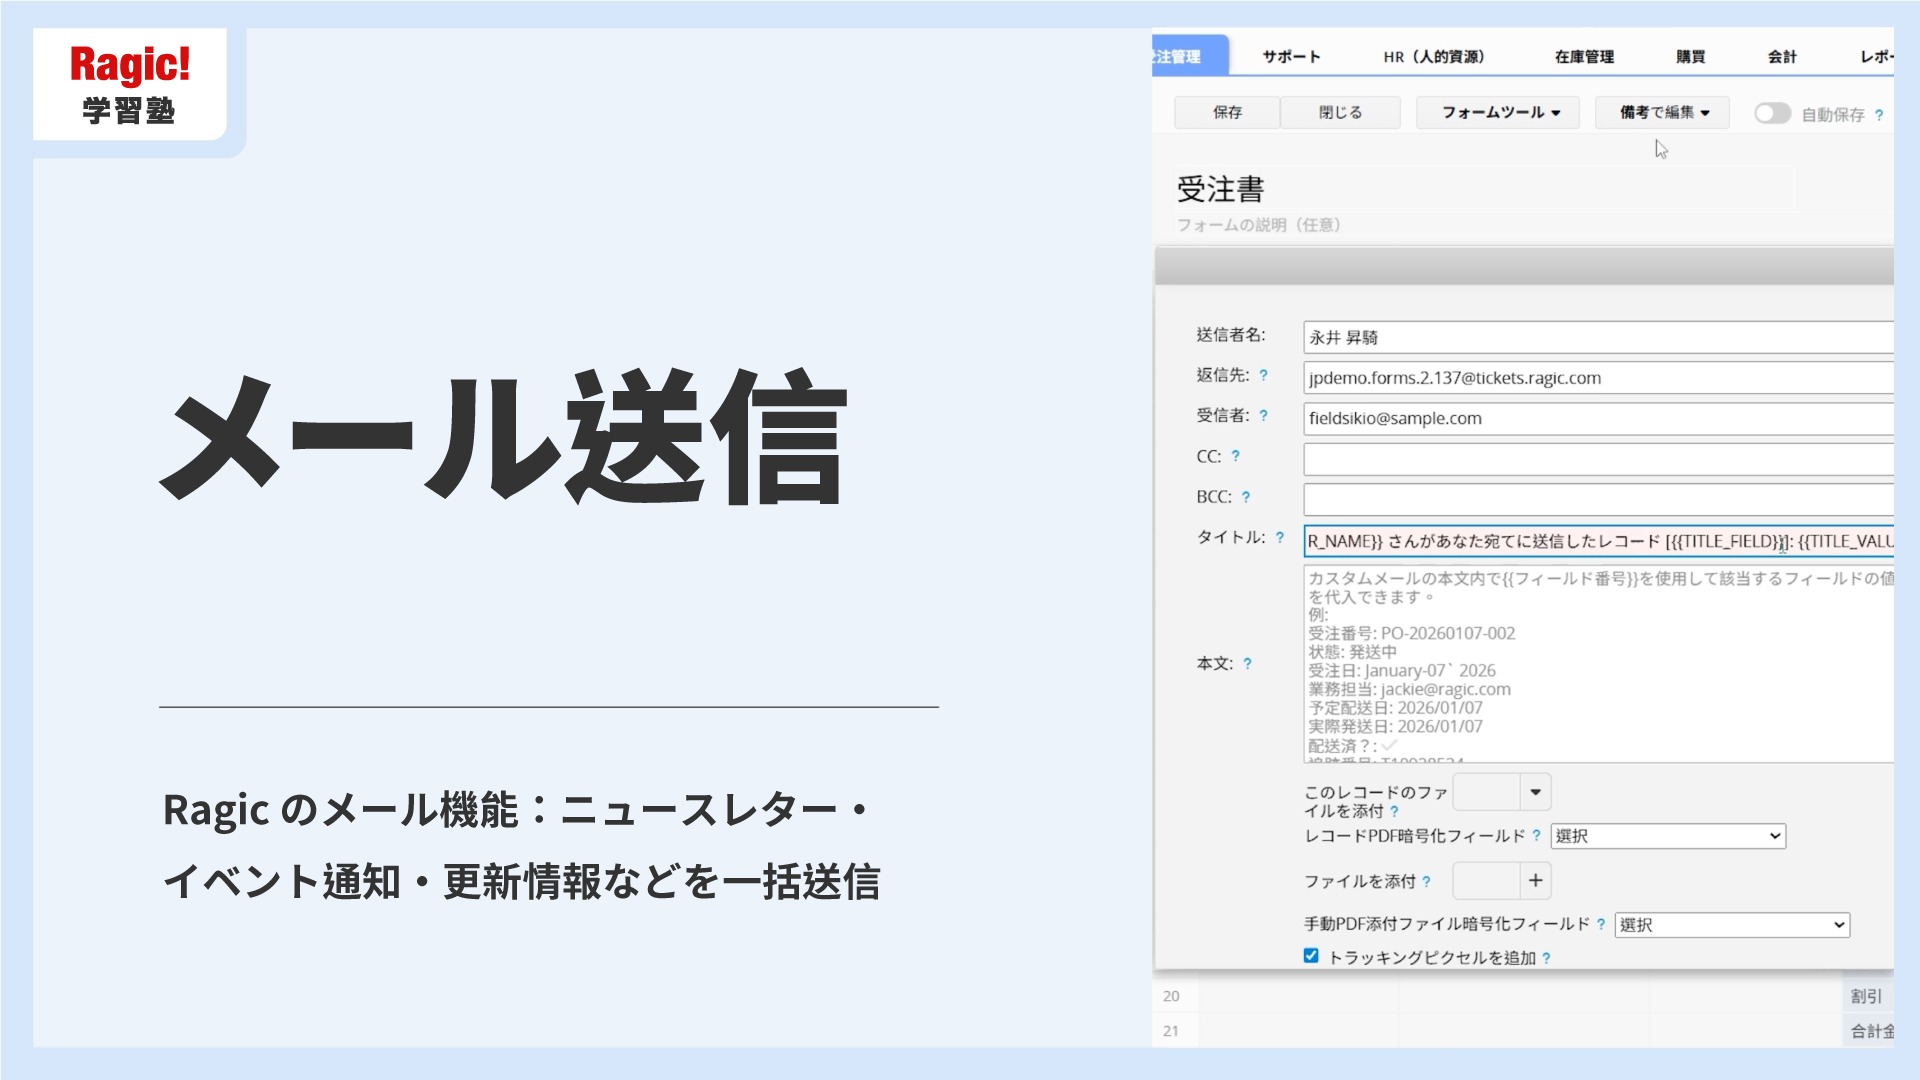Open the 自動保存 help icon
The height and width of the screenshot is (1080, 1920).
[1880, 114]
